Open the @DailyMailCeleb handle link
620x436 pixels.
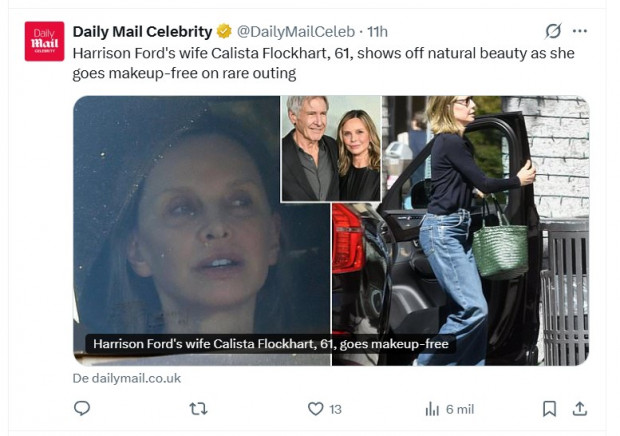tap(297, 31)
